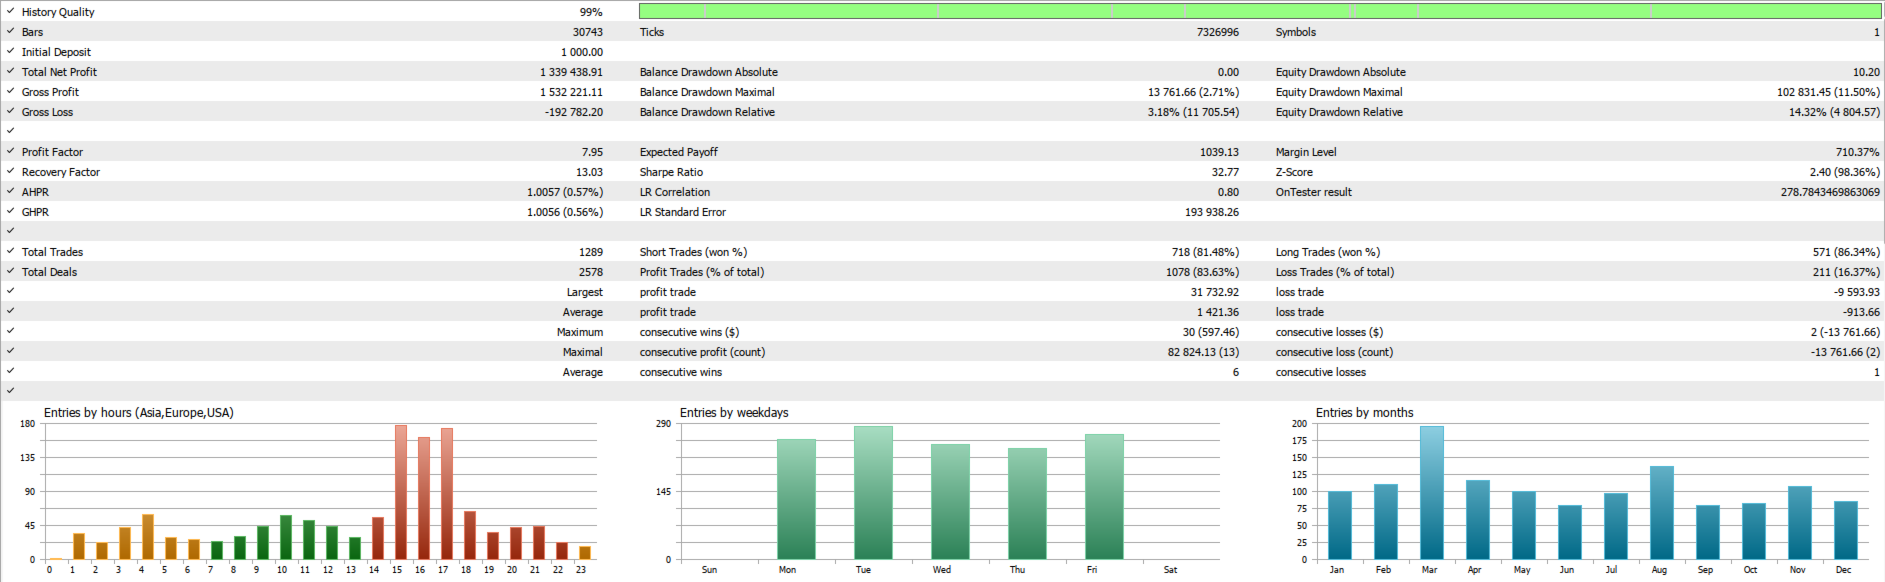Select the LR Correlation value 0.80
Image resolution: width=1885 pixels, height=582 pixels.
tap(1228, 192)
